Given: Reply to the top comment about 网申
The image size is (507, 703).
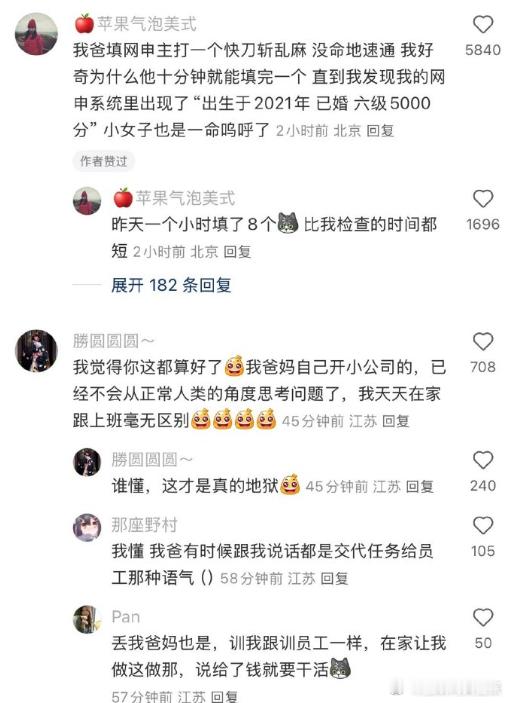Looking at the screenshot, I should click(x=380, y=131).
